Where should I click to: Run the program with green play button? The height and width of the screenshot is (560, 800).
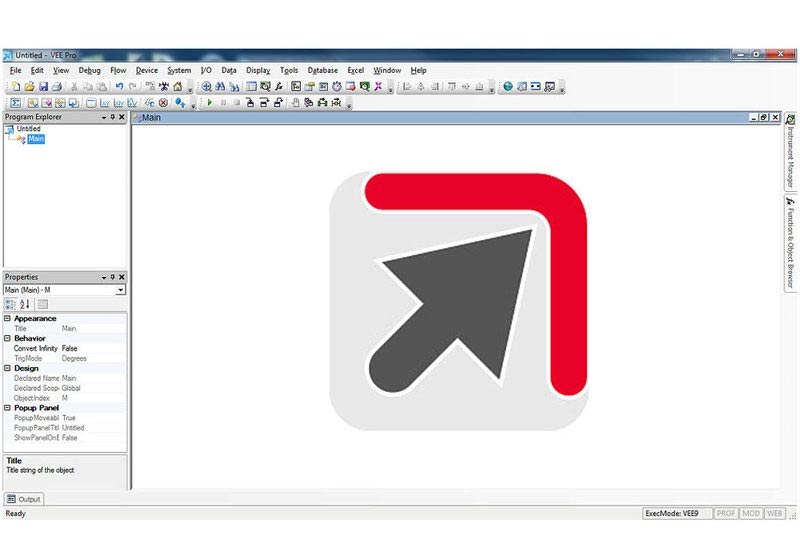[x=210, y=103]
